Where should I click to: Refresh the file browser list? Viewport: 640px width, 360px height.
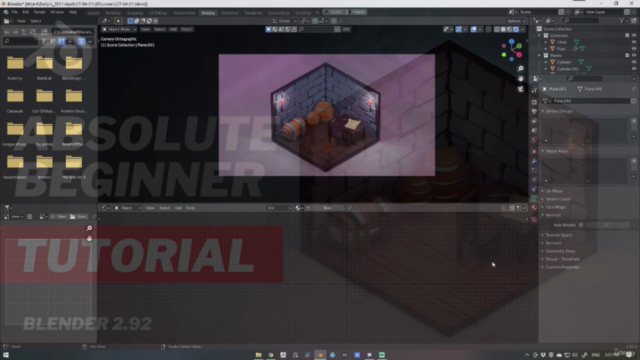33,31
